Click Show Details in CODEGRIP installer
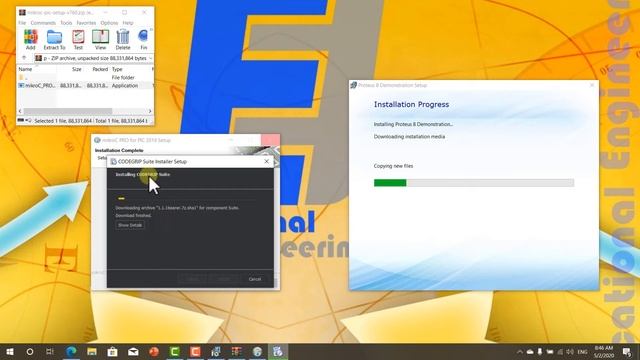640x360 pixels. pyautogui.click(x=130, y=225)
